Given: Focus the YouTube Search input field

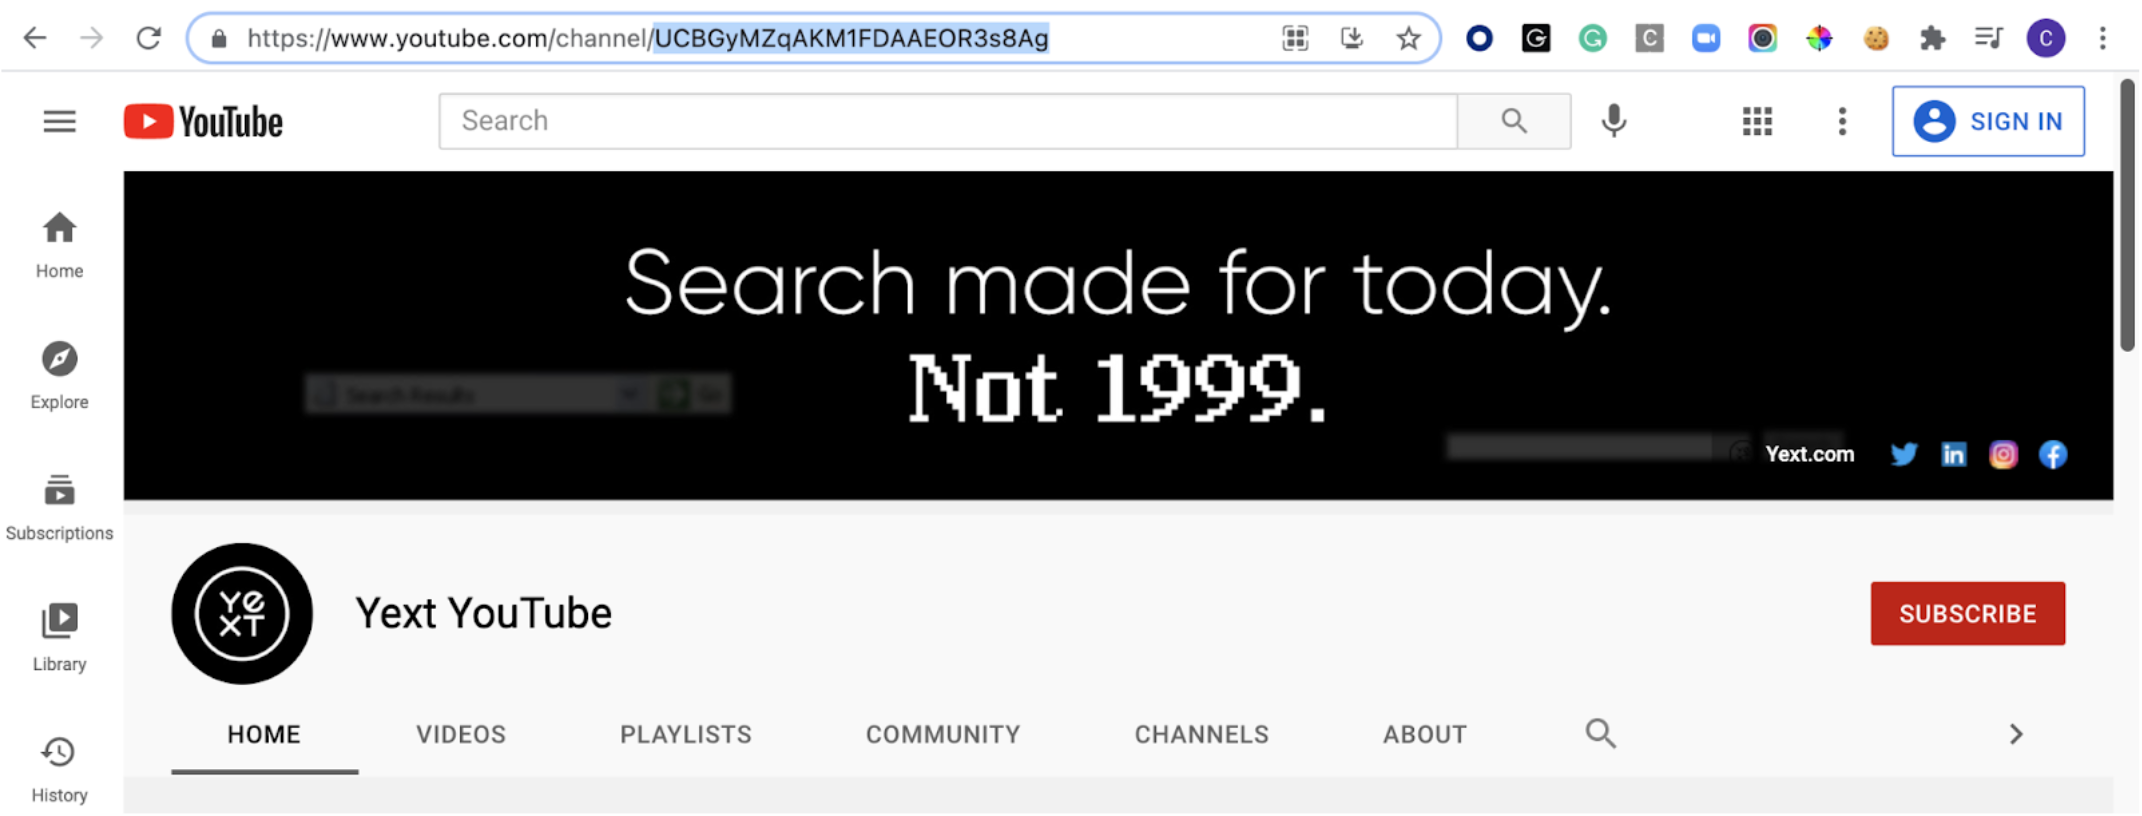Looking at the screenshot, I should (948, 121).
